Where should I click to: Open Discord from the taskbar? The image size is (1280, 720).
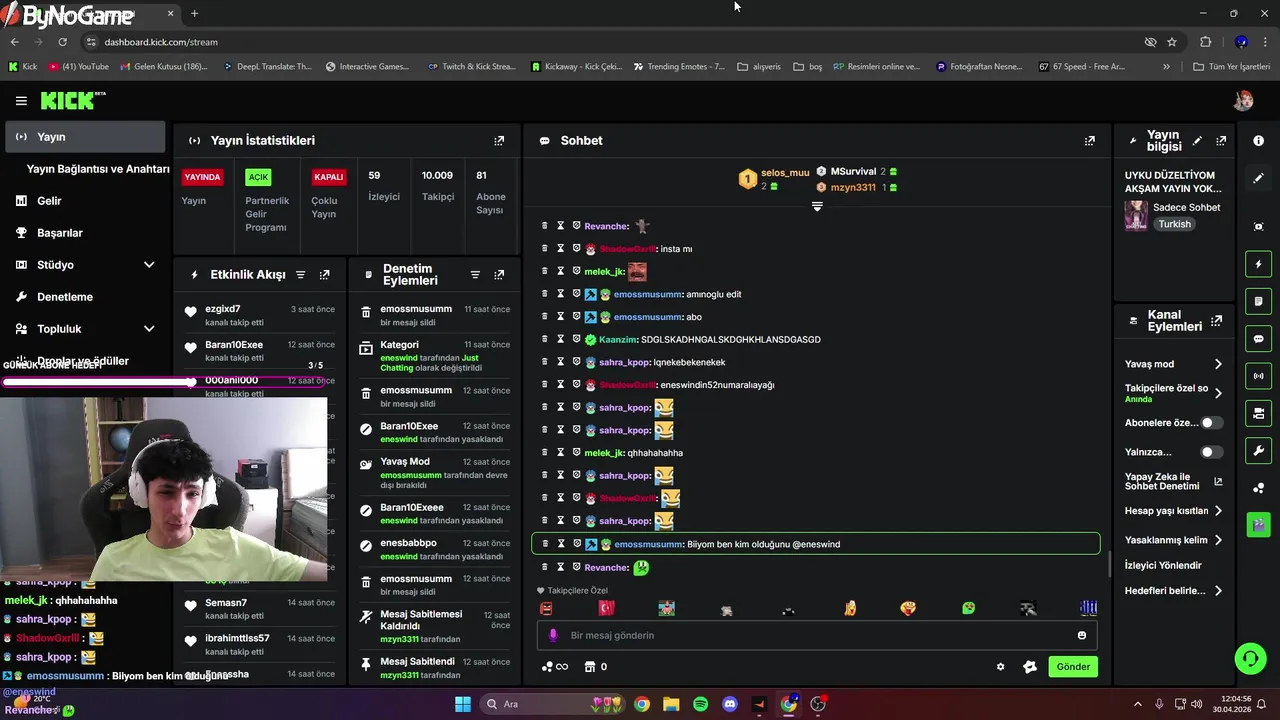(730, 704)
